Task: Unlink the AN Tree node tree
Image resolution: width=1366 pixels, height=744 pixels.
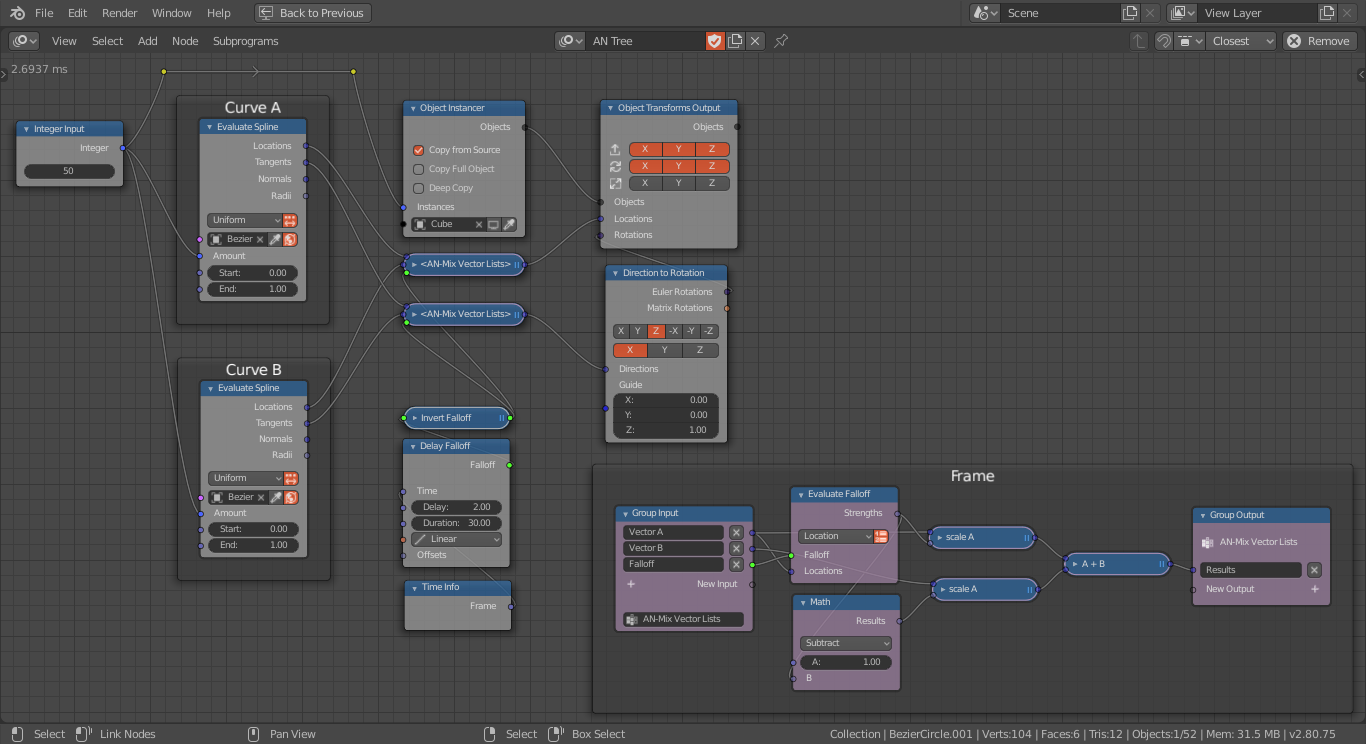Action: pos(755,41)
